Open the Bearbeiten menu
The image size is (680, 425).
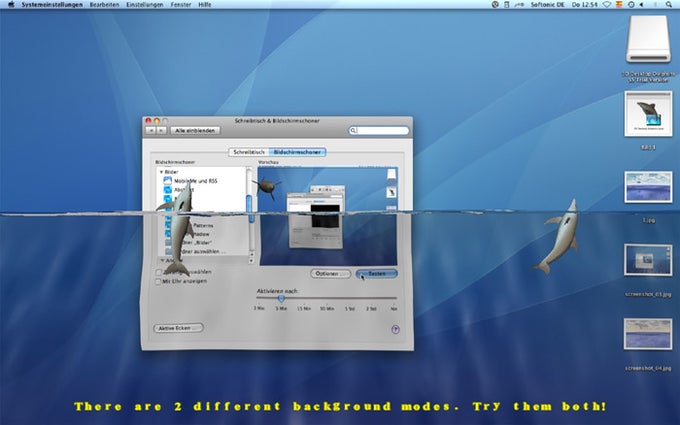click(x=104, y=5)
